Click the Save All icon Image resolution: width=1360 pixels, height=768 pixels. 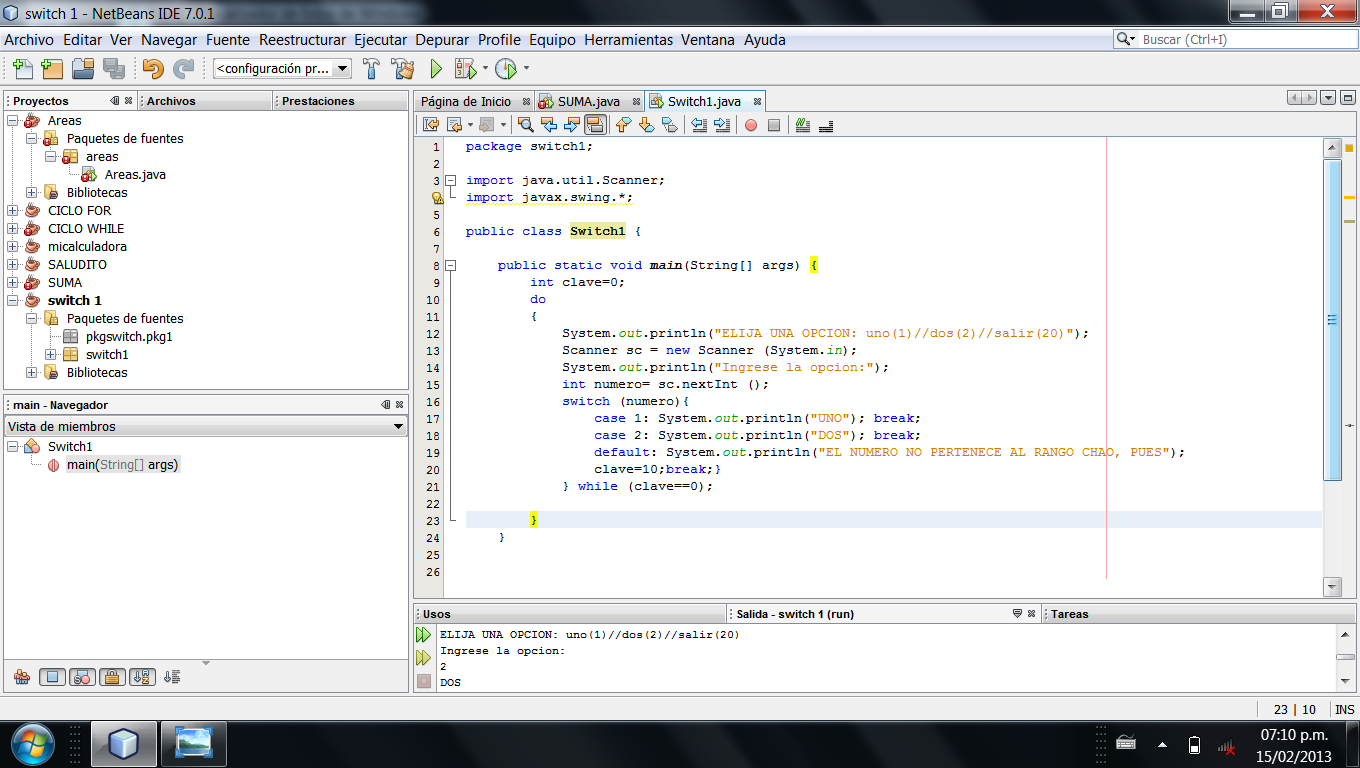pos(113,69)
